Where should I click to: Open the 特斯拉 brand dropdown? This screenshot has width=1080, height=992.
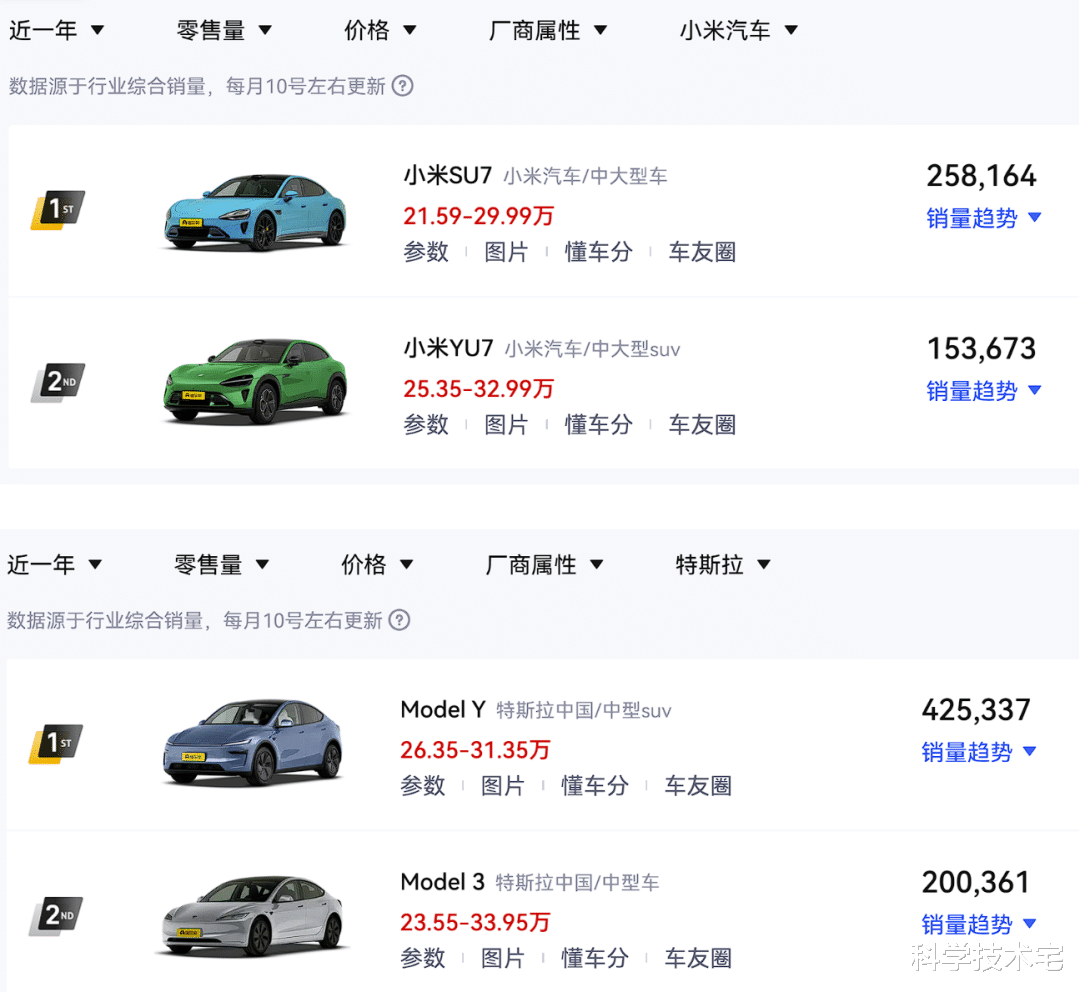click(723, 565)
